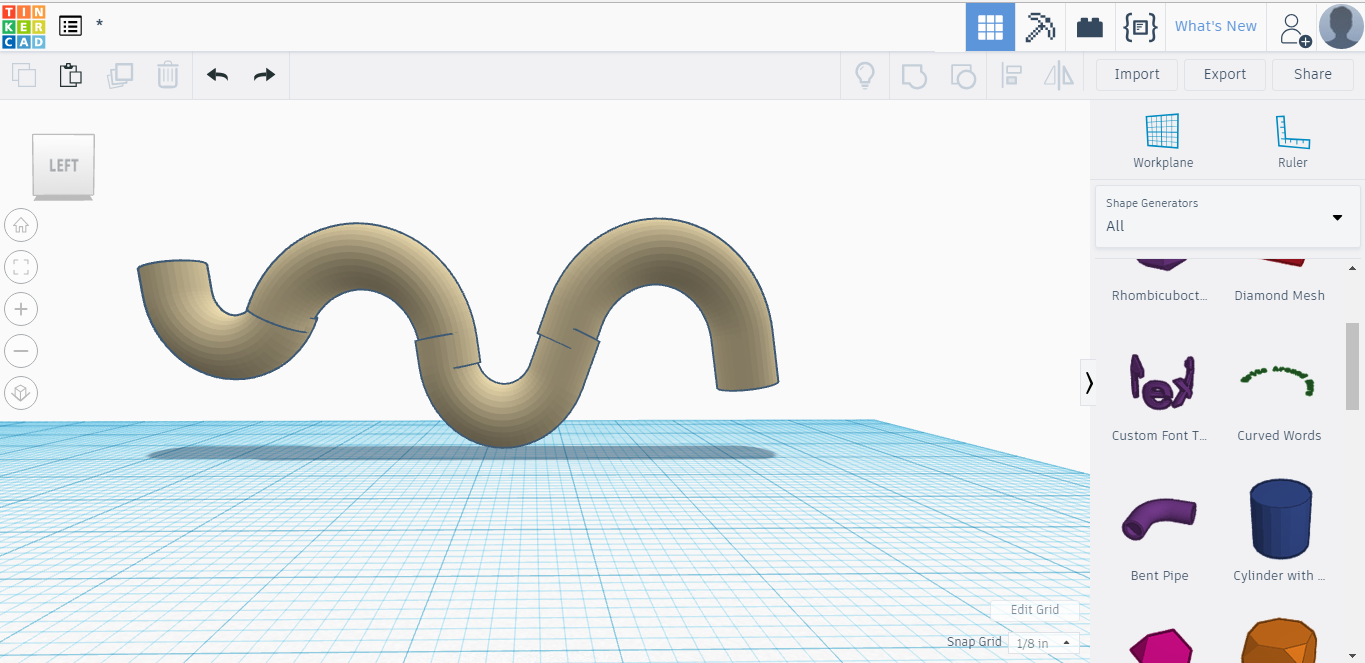This screenshot has width=1365, height=663.
Task: Open the Snap Grid 1/8 in dropdown
Action: coord(1043,643)
